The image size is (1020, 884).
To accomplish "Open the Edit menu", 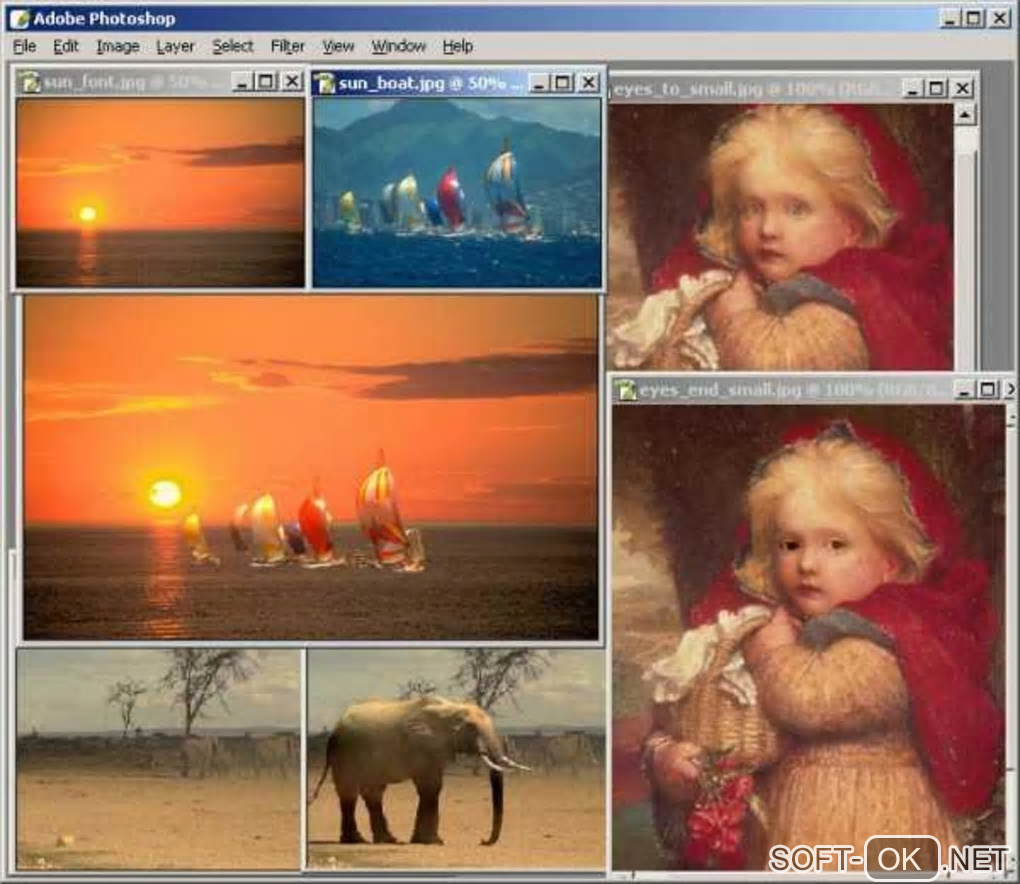I will coord(66,46).
